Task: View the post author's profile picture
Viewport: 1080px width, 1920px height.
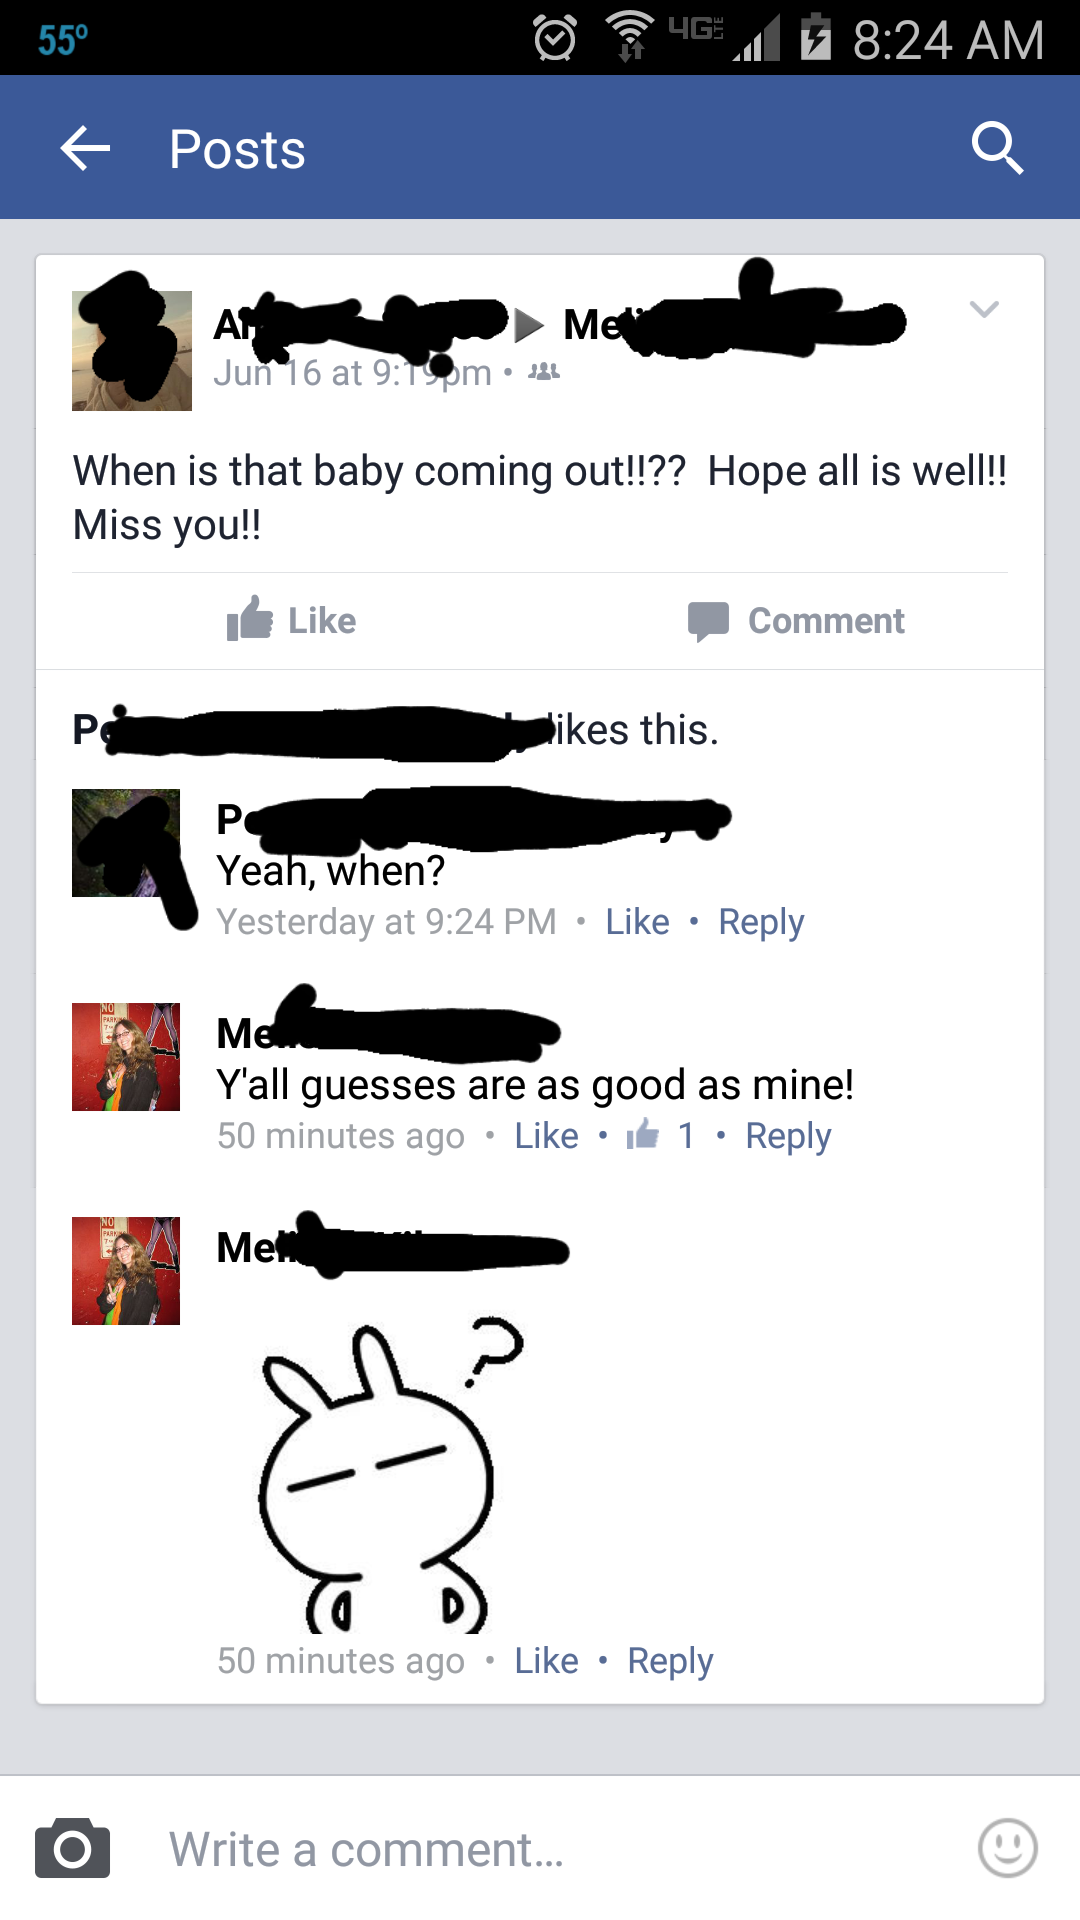Action: pos(132,350)
